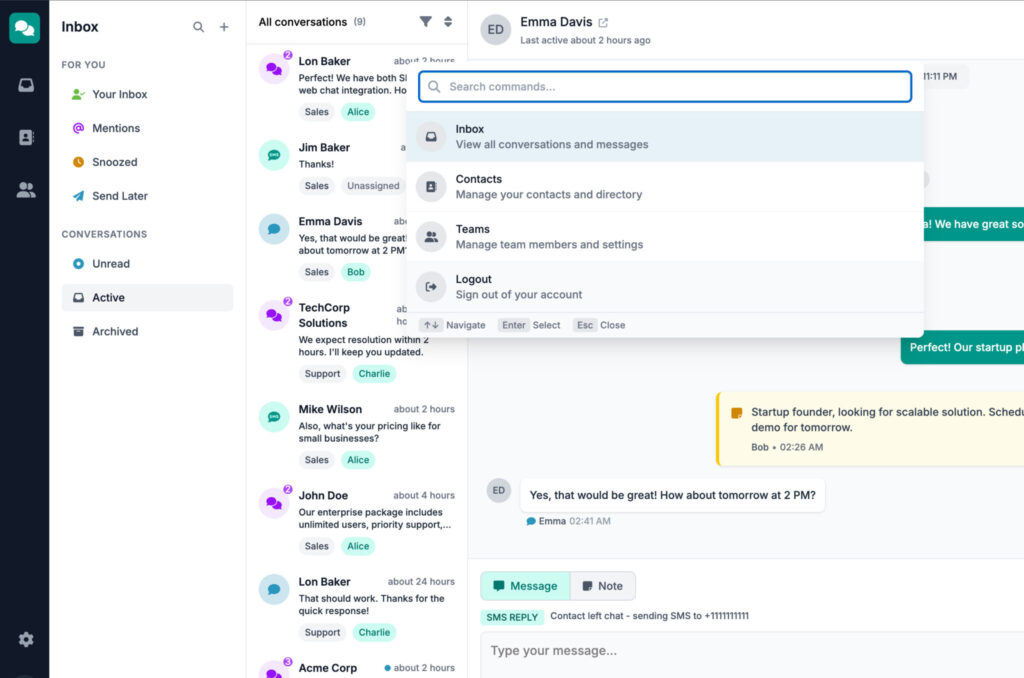Screen dimensions: 1024x678
Task: Toggle sort order for All conversations
Action: [x=448, y=22]
